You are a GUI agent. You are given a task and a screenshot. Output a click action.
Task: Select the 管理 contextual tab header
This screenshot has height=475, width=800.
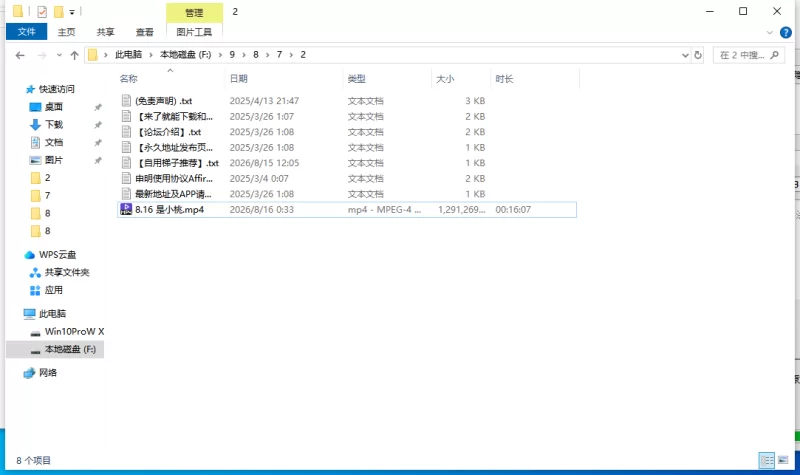point(194,13)
